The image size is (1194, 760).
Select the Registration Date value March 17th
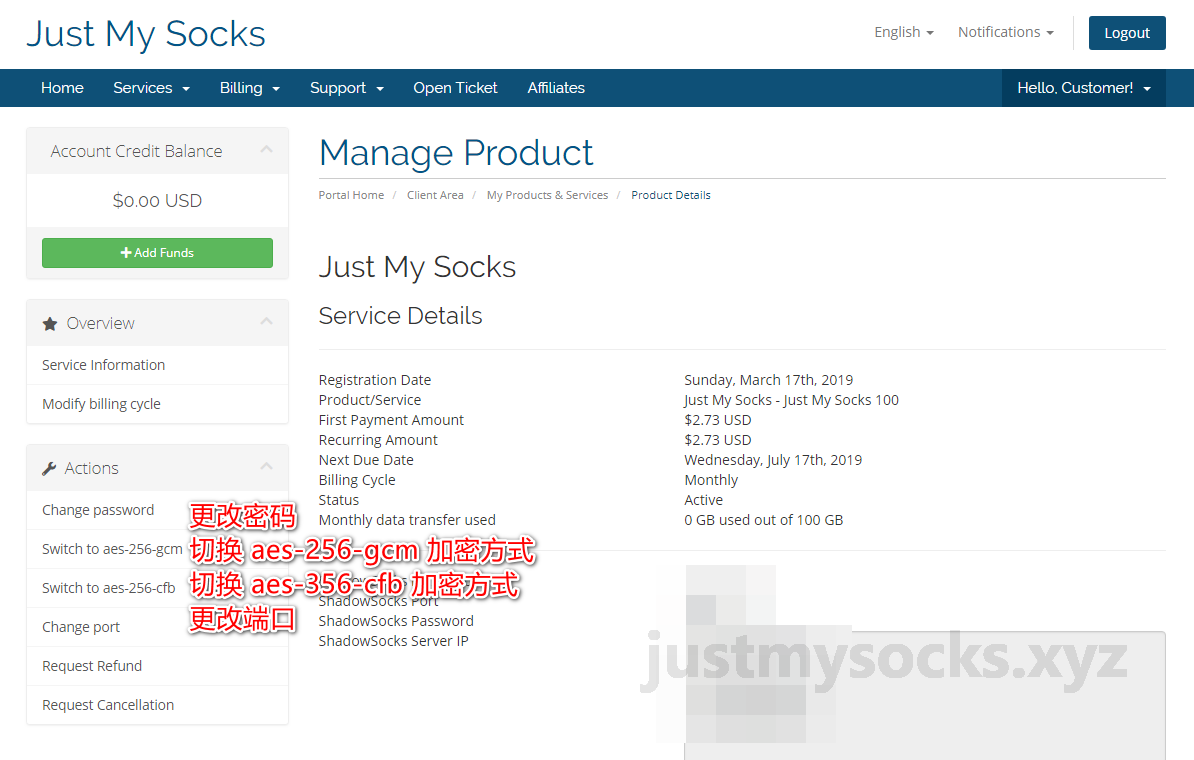[x=768, y=380]
